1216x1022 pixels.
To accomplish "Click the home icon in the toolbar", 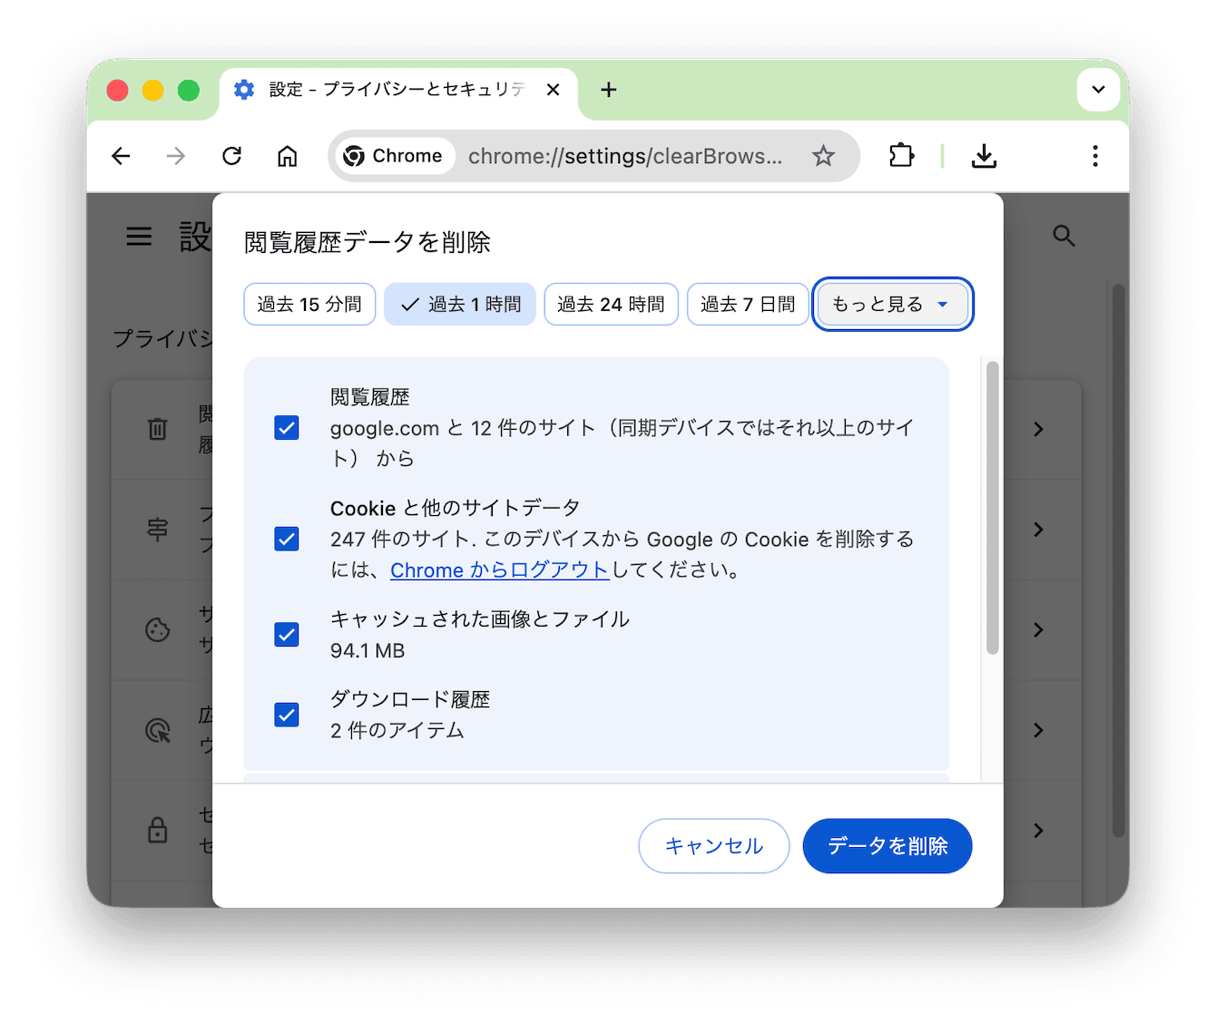I will [x=287, y=156].
